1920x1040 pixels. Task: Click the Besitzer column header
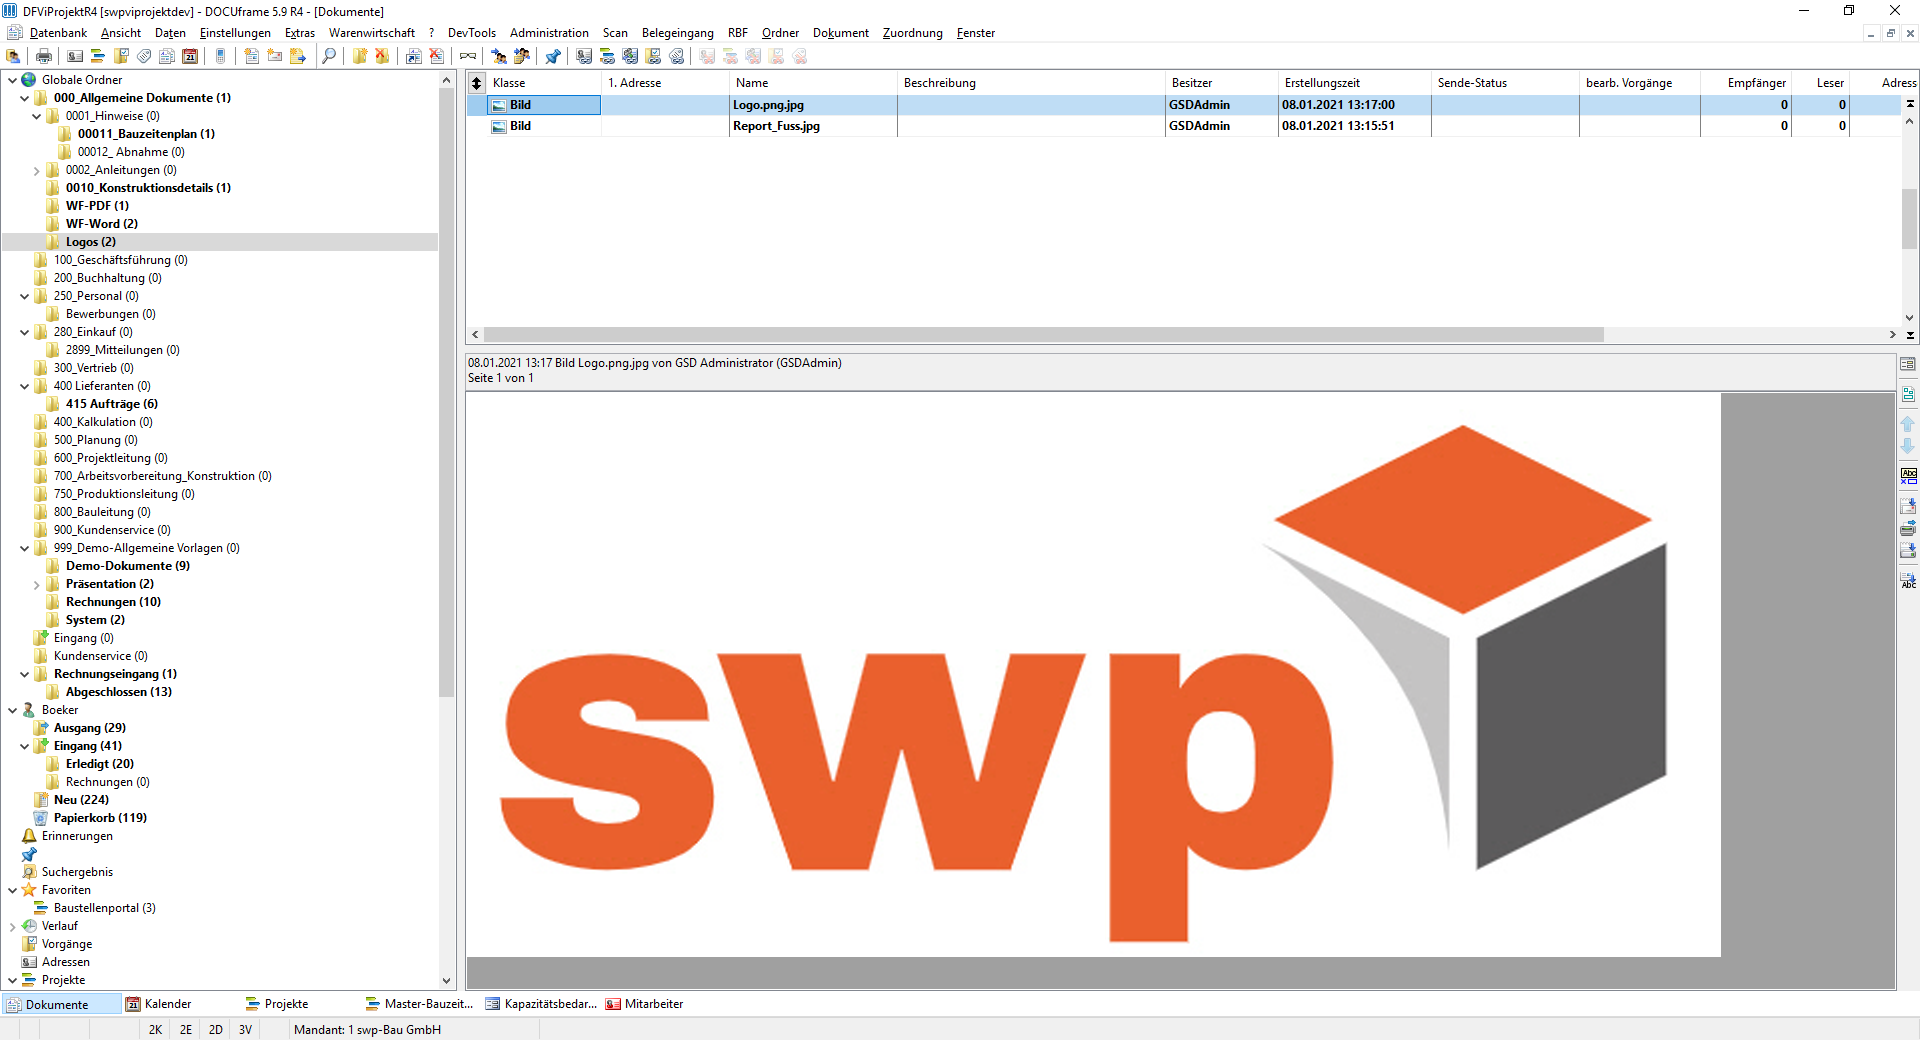point(1221,83)
